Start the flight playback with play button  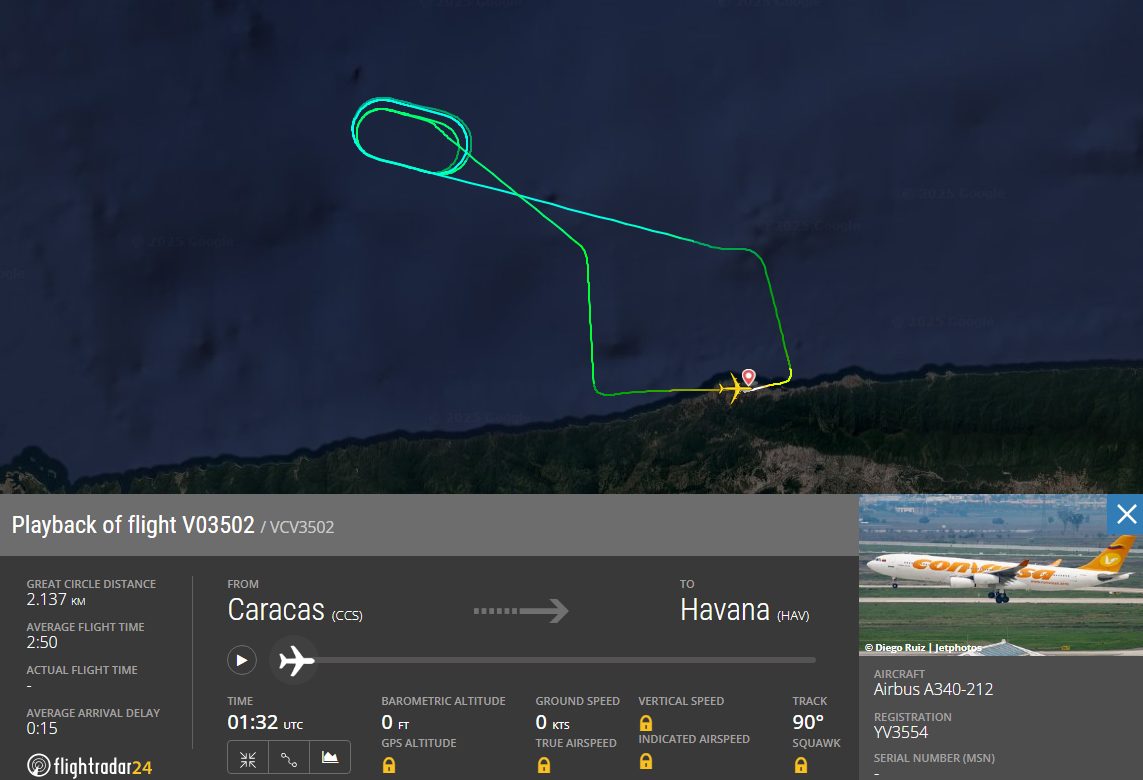[x=241, y=660]
